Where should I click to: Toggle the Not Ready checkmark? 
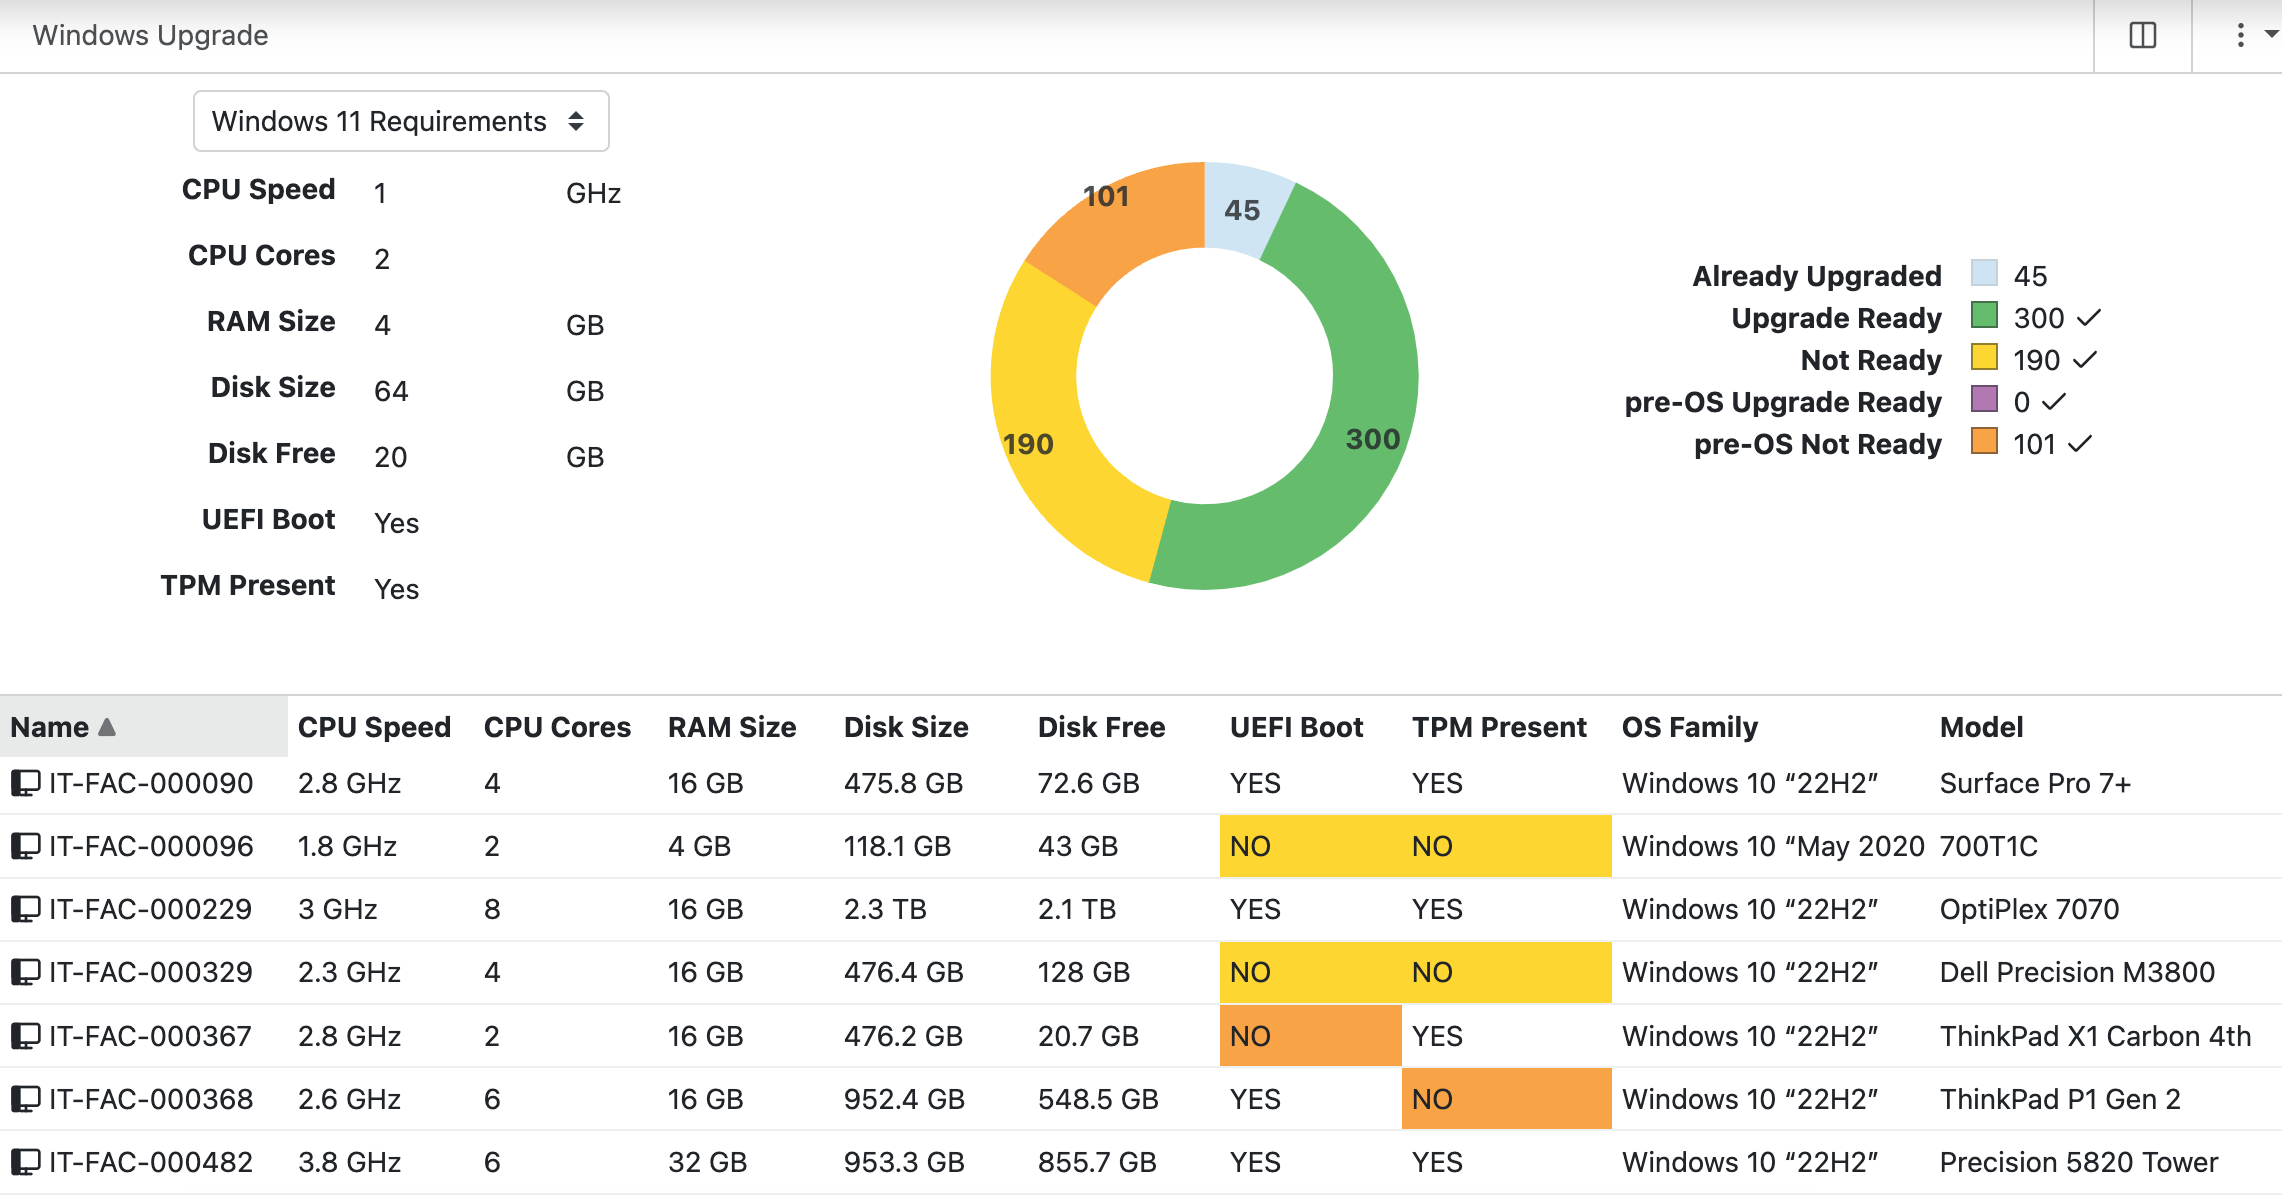pos(2085,360)
